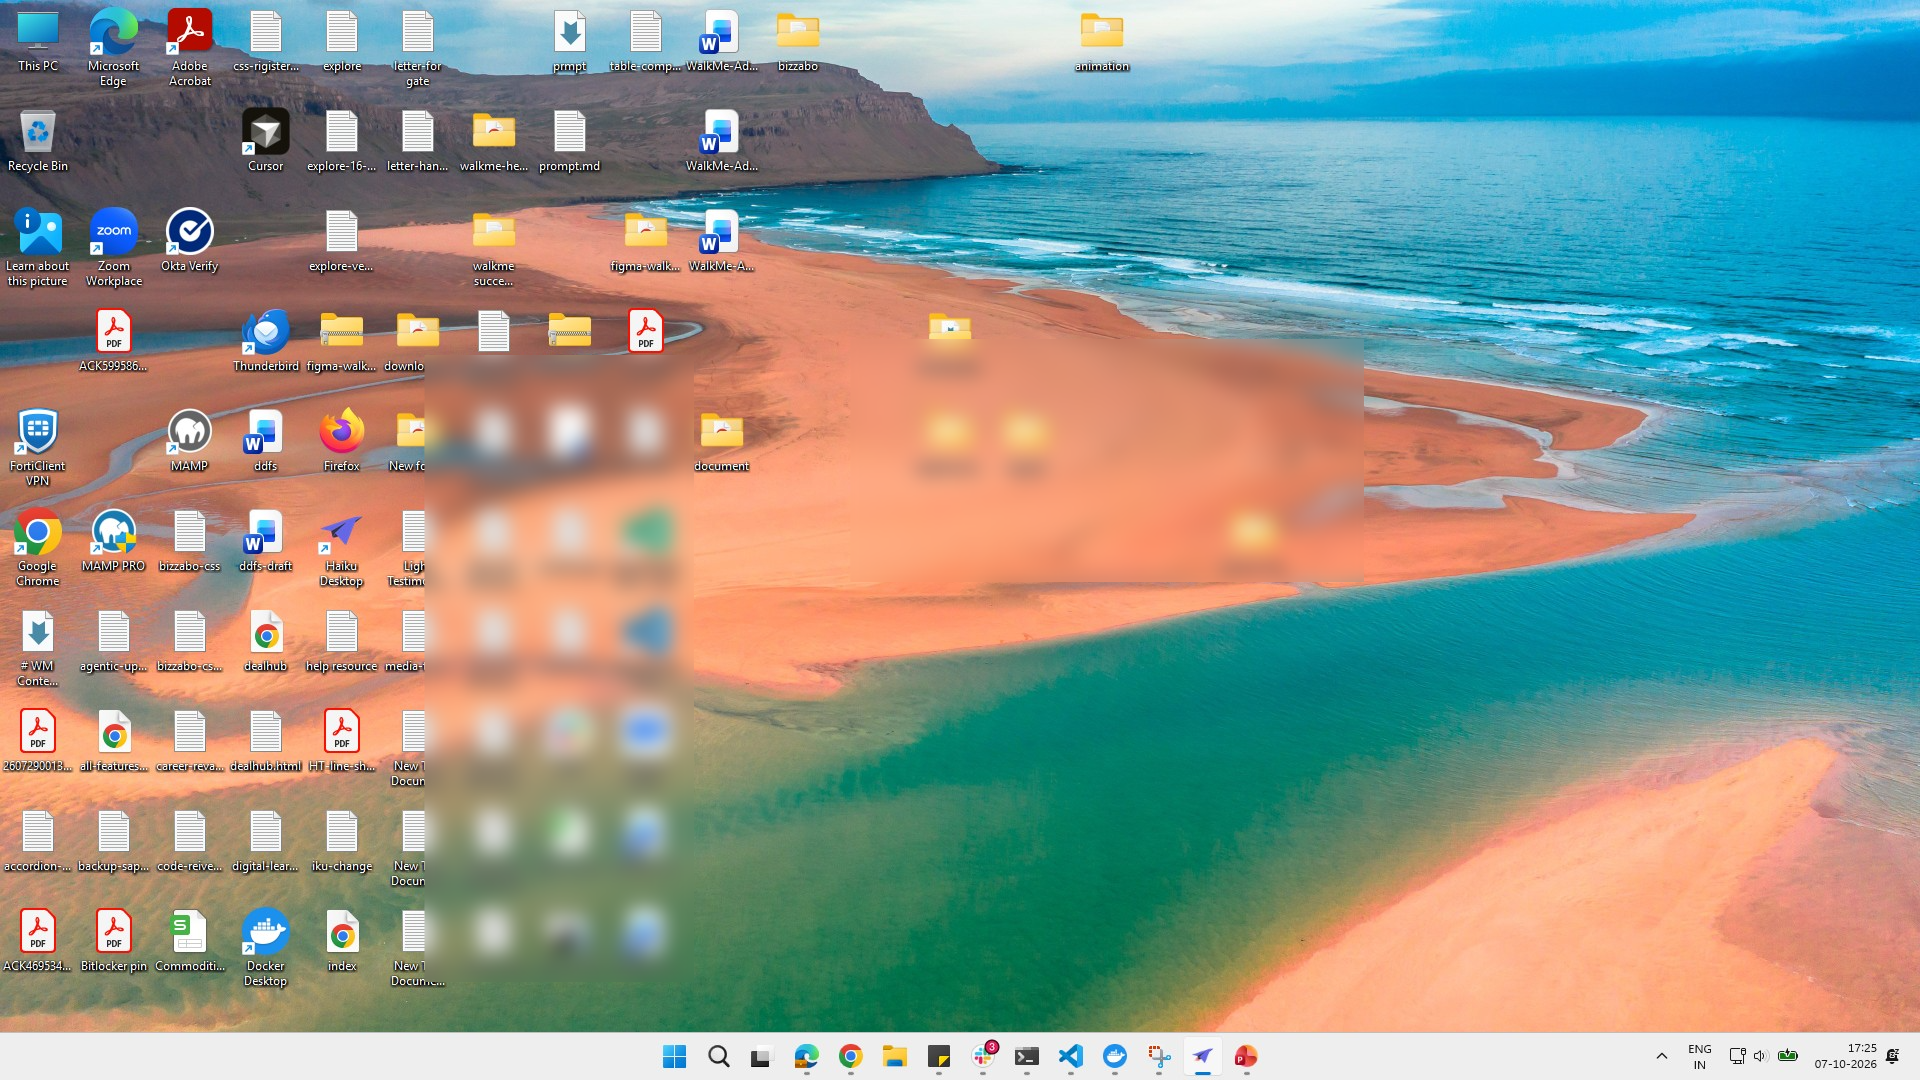Open the ENG IN language switcher
1920x1080 pixels.
pyautogui.click(x=1700, y=1056)
